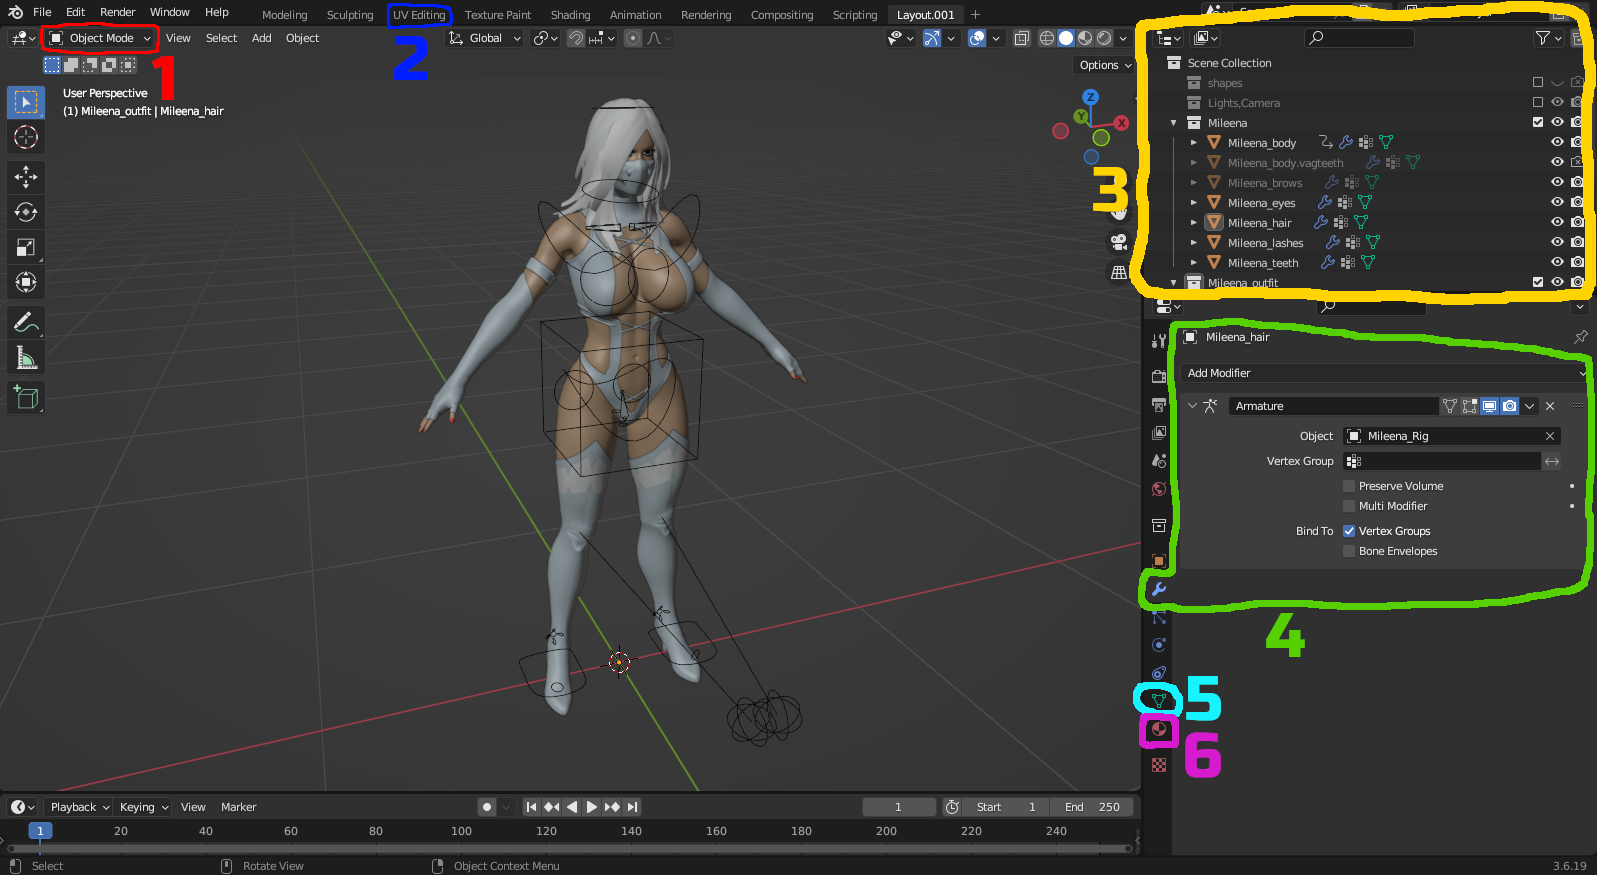The image size is (1597, 875).
Task: Open the World properties tab
Action: coord(1159,489)
